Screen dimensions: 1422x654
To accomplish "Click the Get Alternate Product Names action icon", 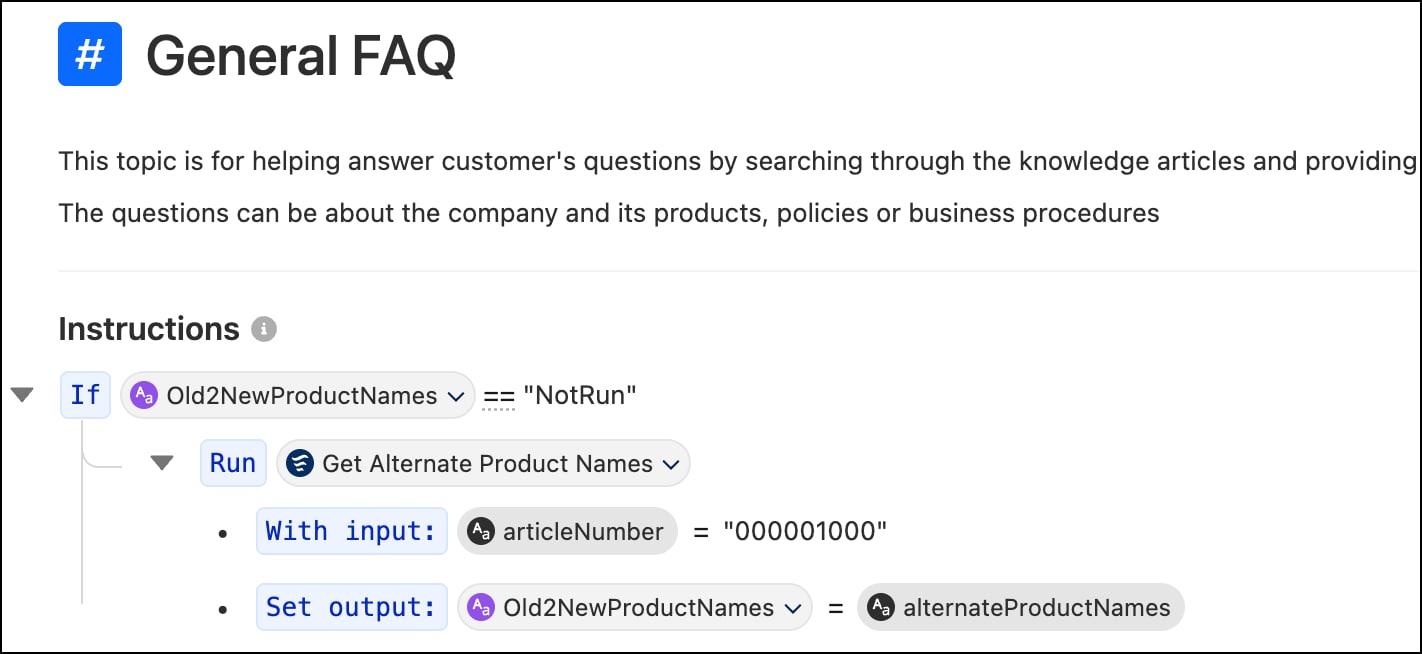I will (x=299, y=464).
